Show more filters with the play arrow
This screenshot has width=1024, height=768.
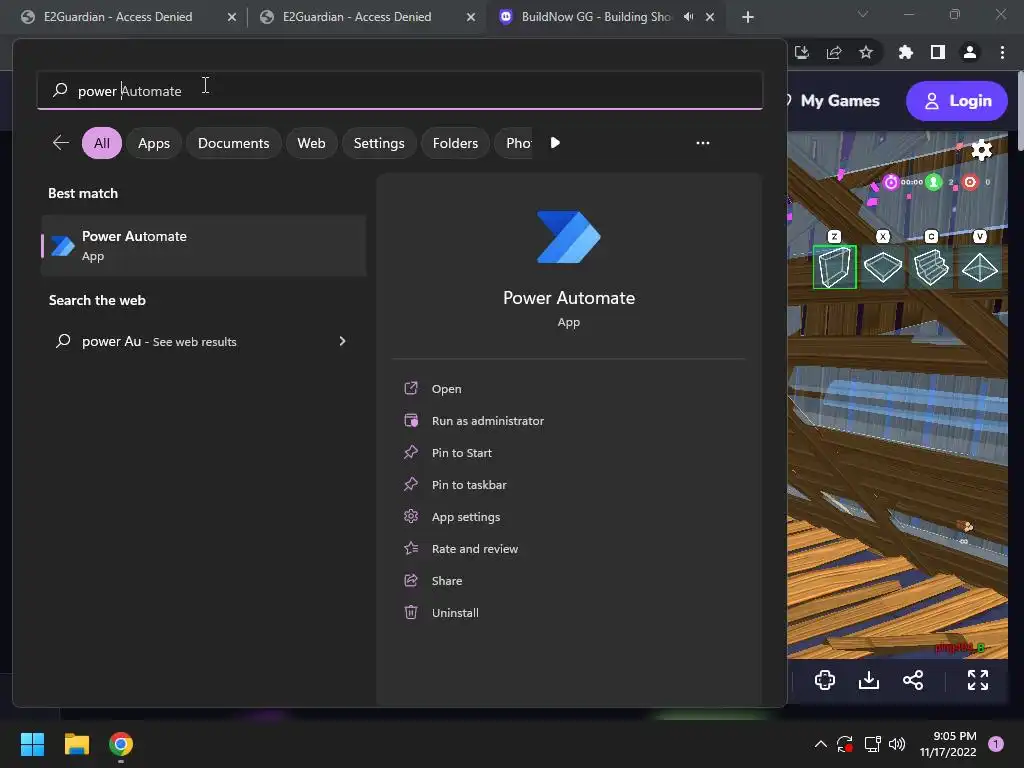point(555,143)
